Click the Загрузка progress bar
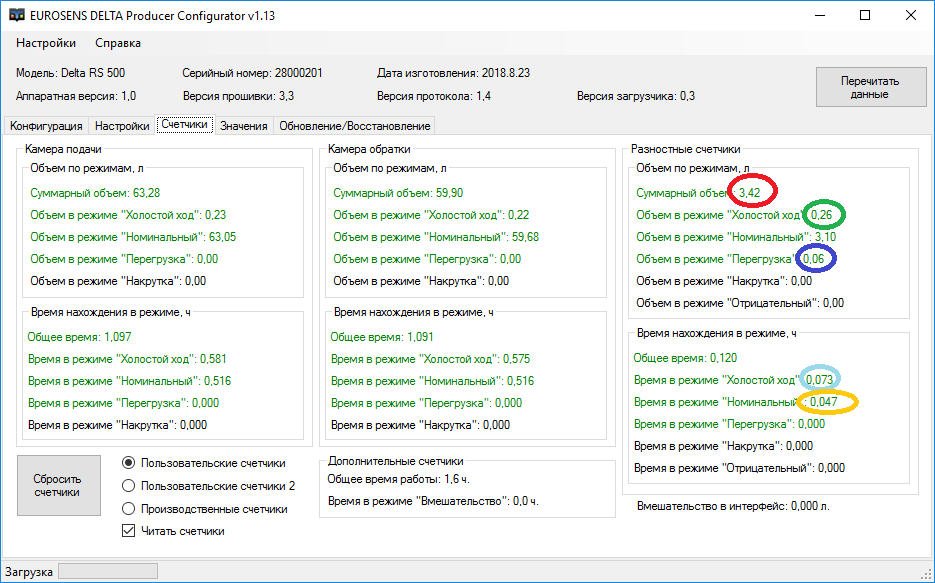 107,571
